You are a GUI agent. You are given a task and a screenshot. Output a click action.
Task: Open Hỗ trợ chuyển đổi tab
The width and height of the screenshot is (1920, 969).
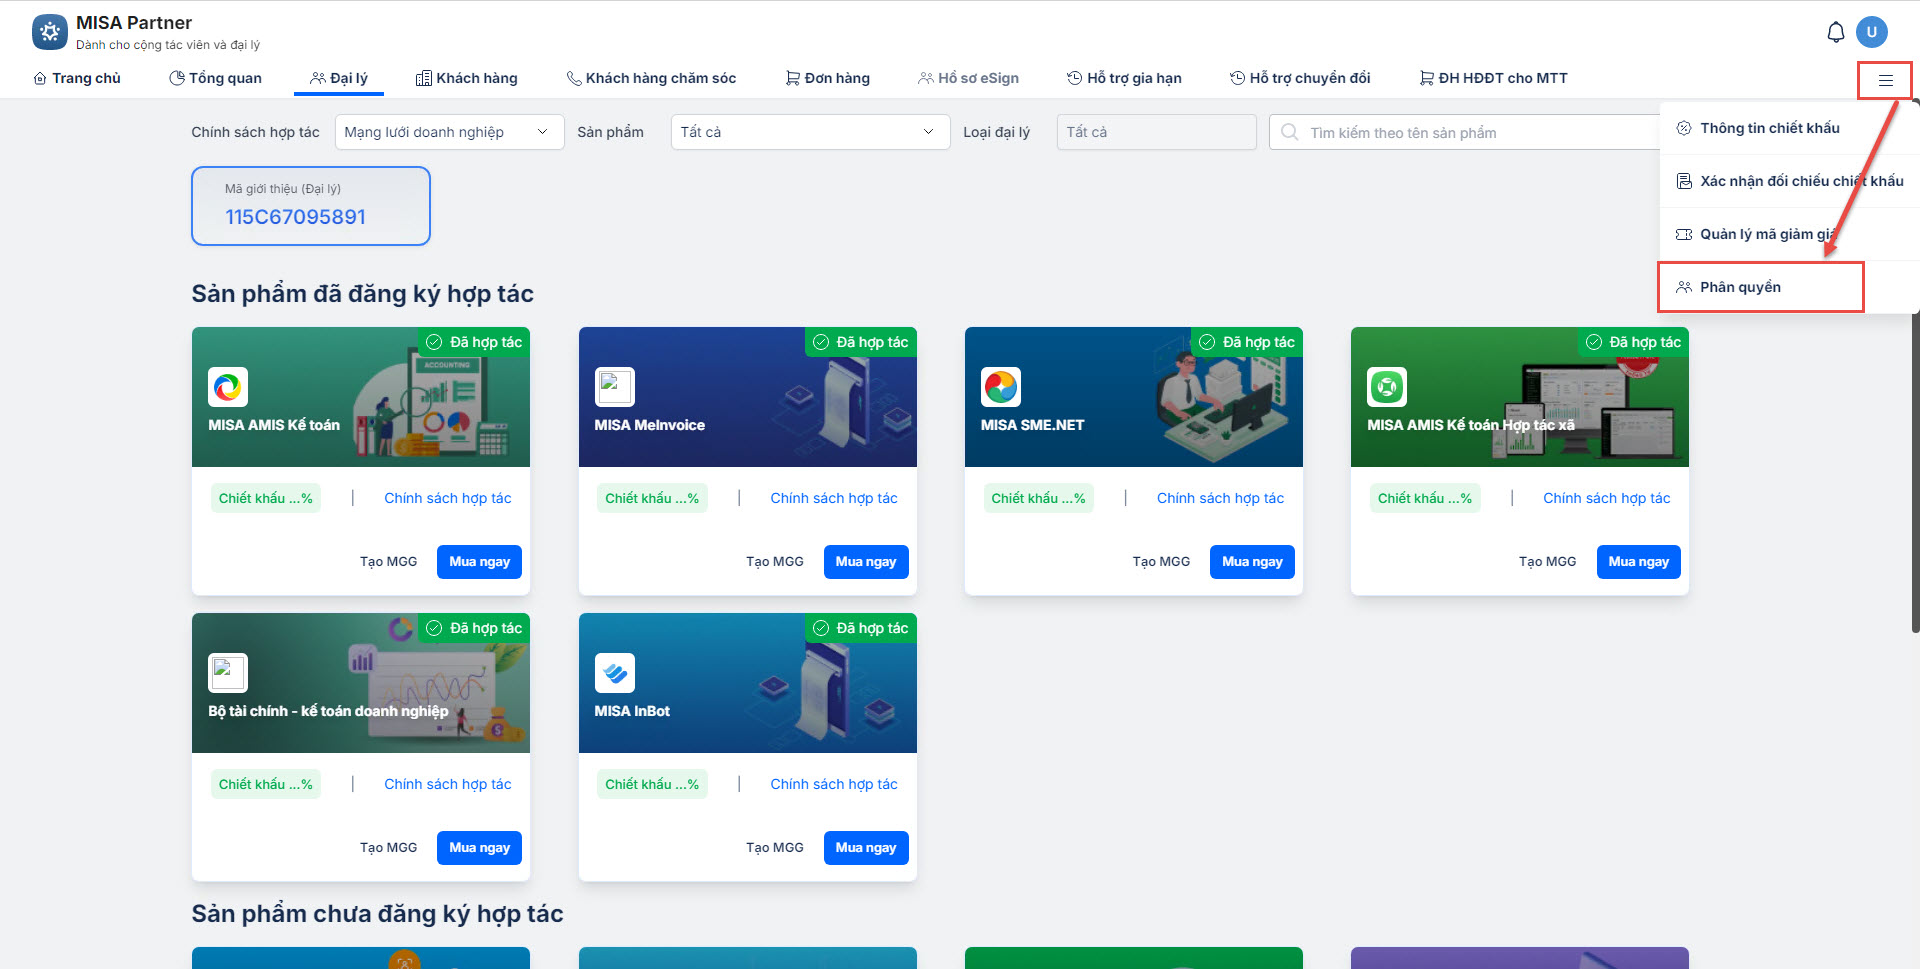[1300, 78]
